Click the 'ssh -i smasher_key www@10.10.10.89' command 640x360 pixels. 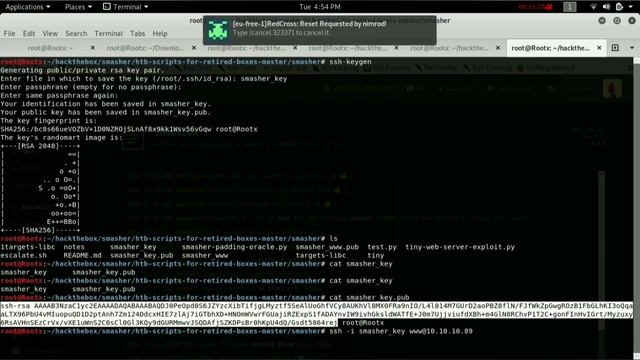(401, 331)
